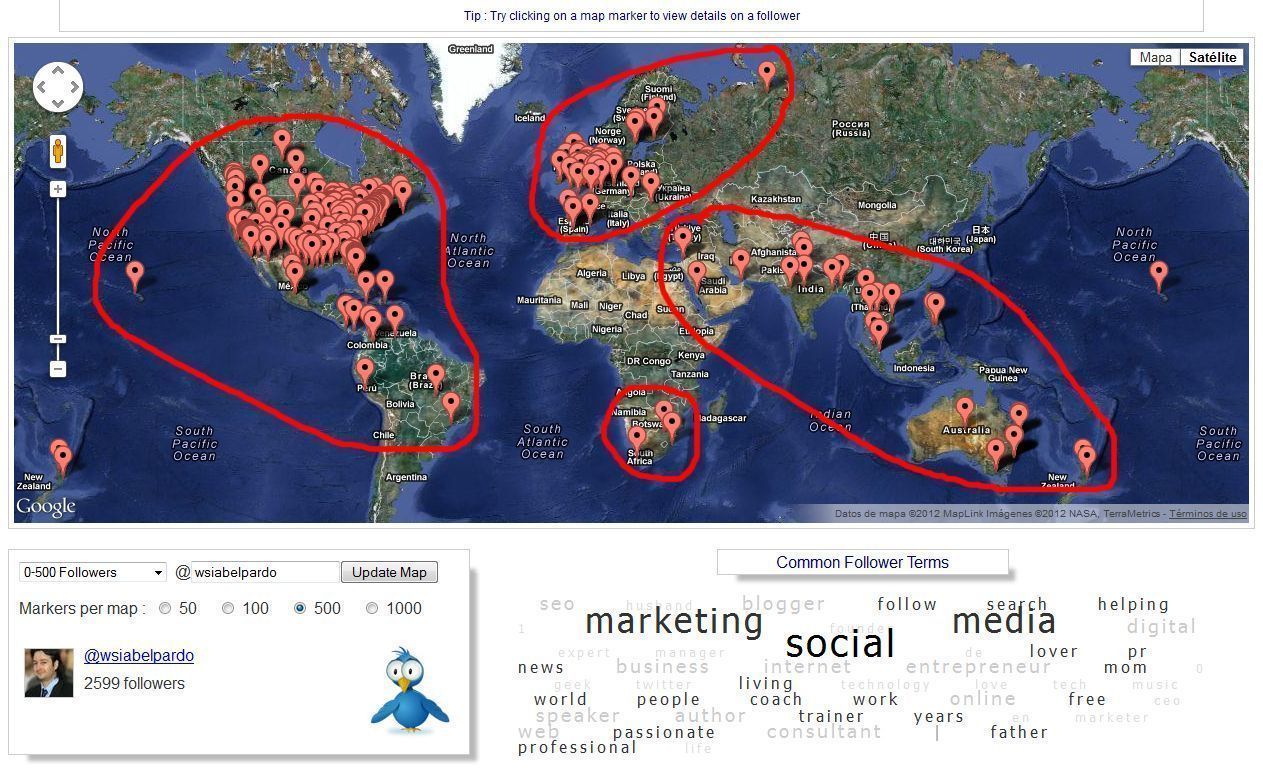The image size is (1263, 770).
Task: Pick the Street View pegman icon
Action: coord(58,151)
